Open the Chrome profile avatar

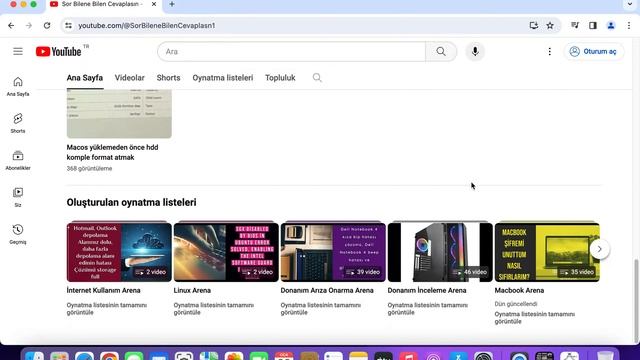click(611, 25)
